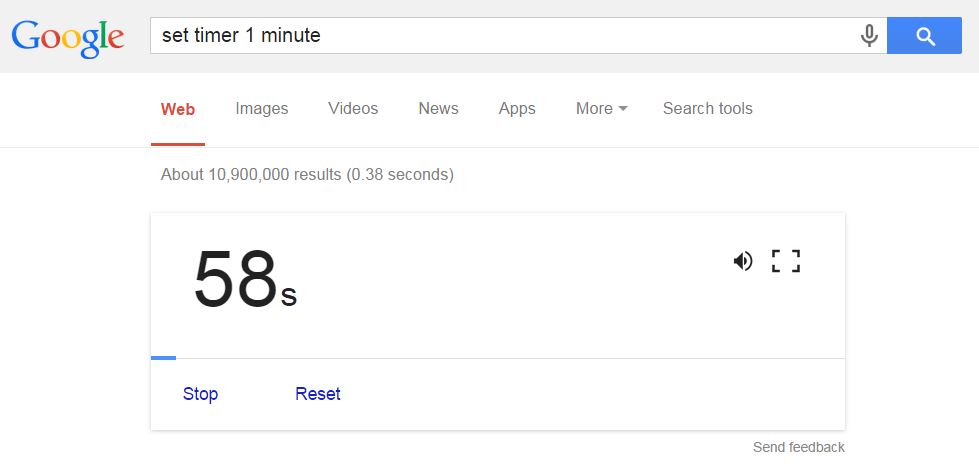This screenshot has width=979, height=469.
Task: Select the Web tab
Action: (x=178, y=109)
